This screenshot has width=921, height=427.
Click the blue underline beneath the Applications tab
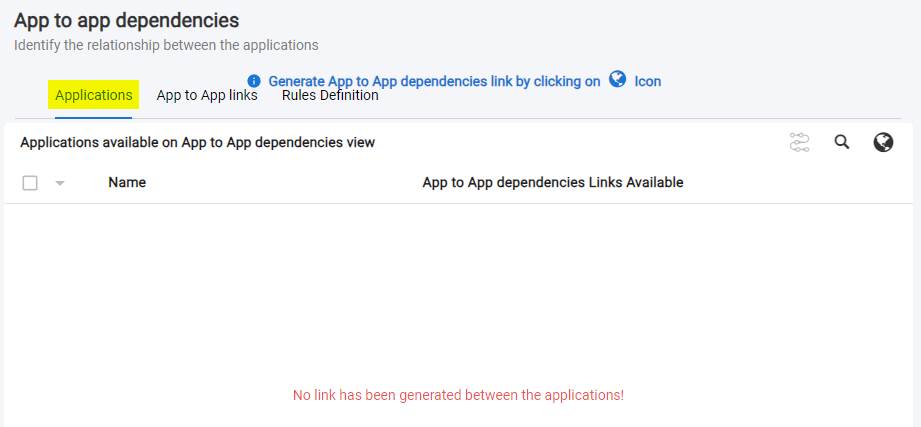click(x=94, y=117)
